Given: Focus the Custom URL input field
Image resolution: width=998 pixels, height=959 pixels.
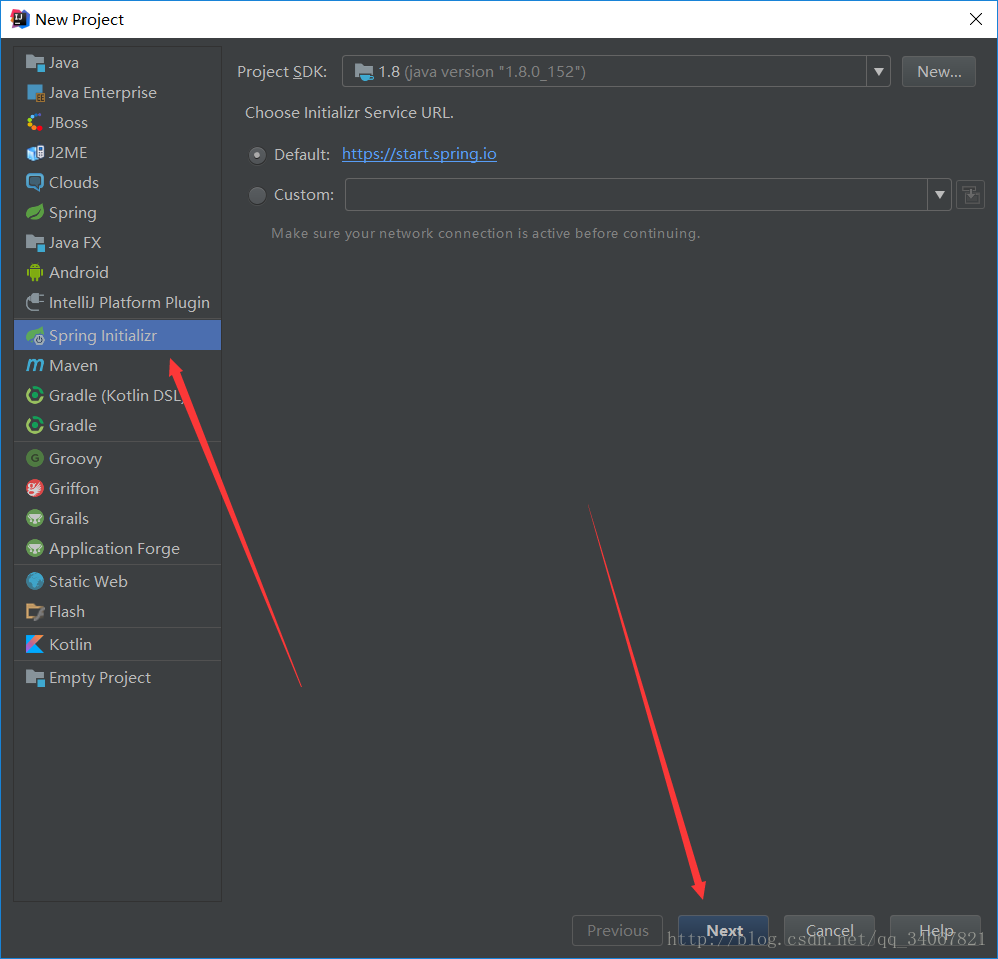Looking at the screenshot, I should tap(636, 195).
